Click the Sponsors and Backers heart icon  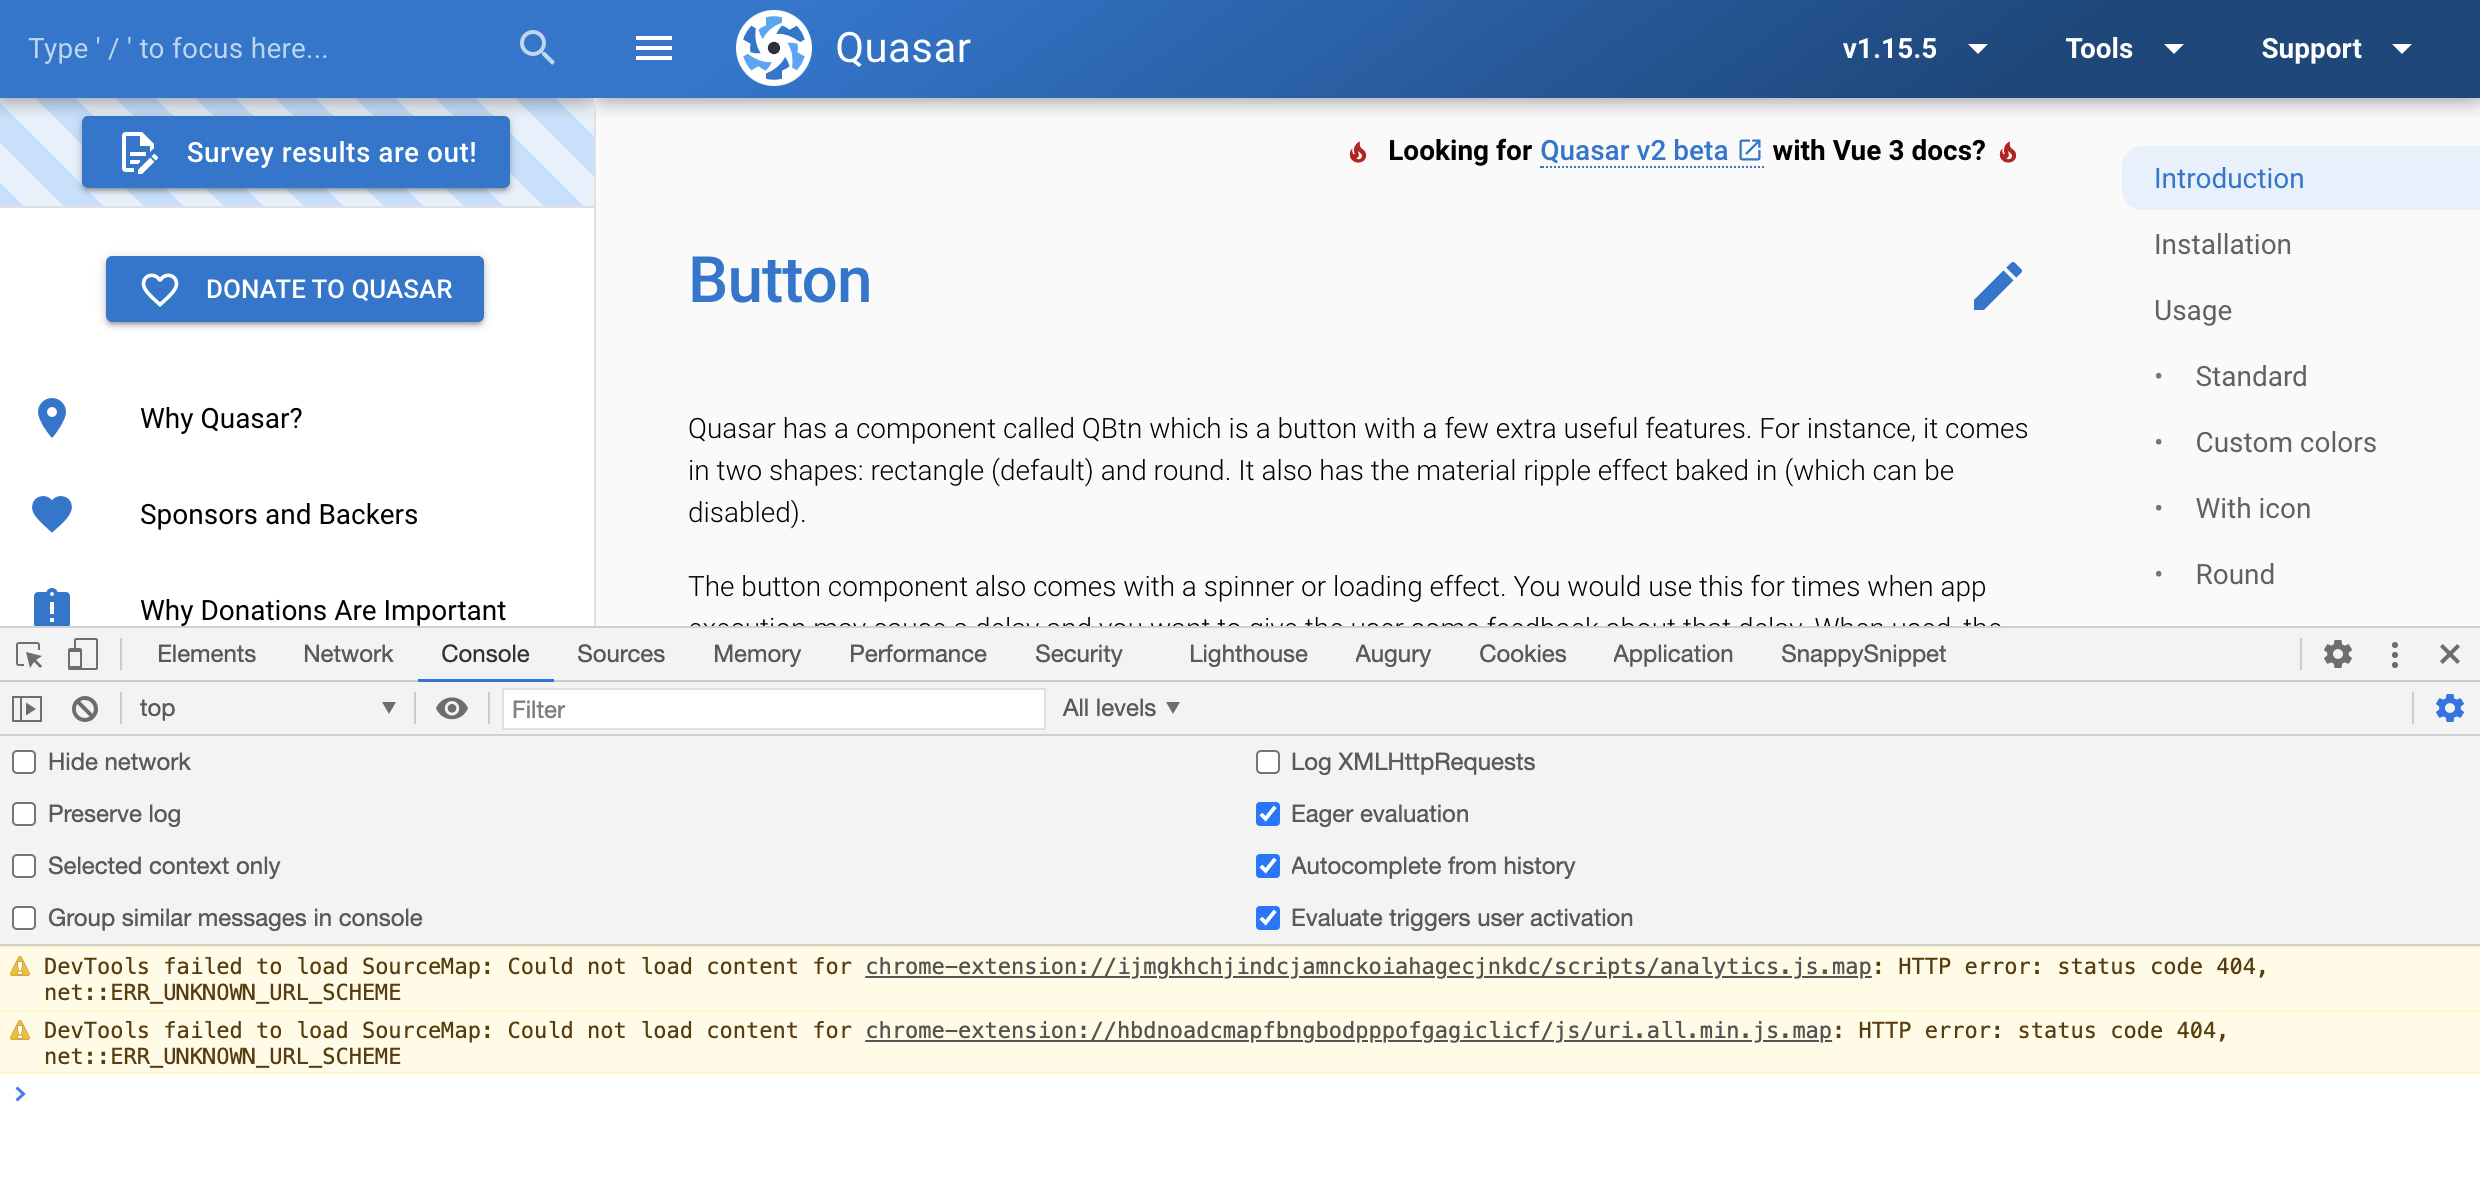(x=51, y=514)
